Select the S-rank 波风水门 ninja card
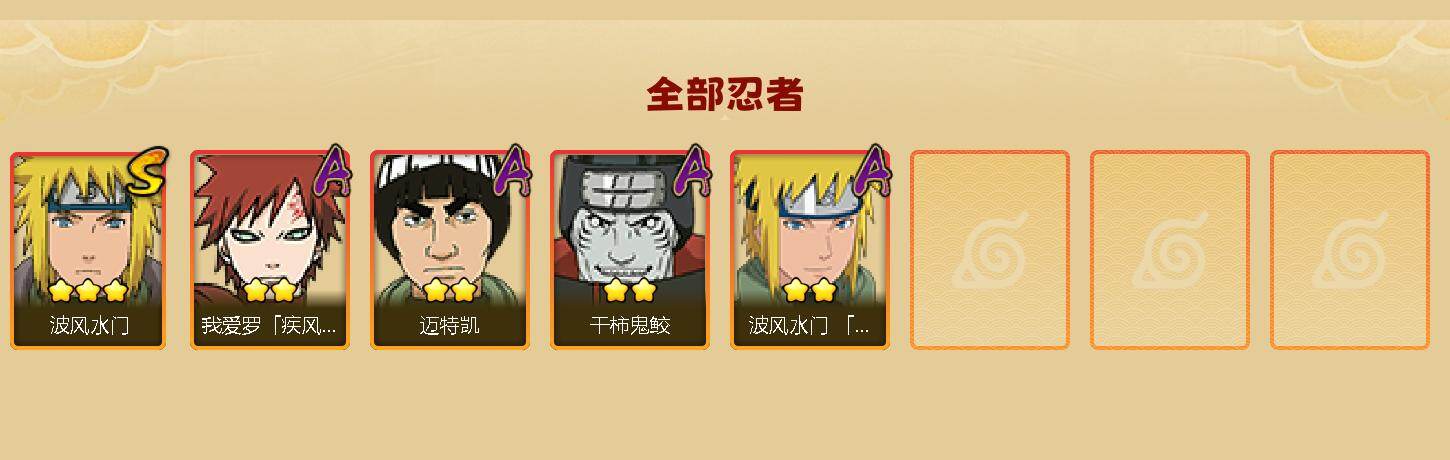Image resolution: width=1450 pixels, height=460 pixels. [x=89, y=249]
